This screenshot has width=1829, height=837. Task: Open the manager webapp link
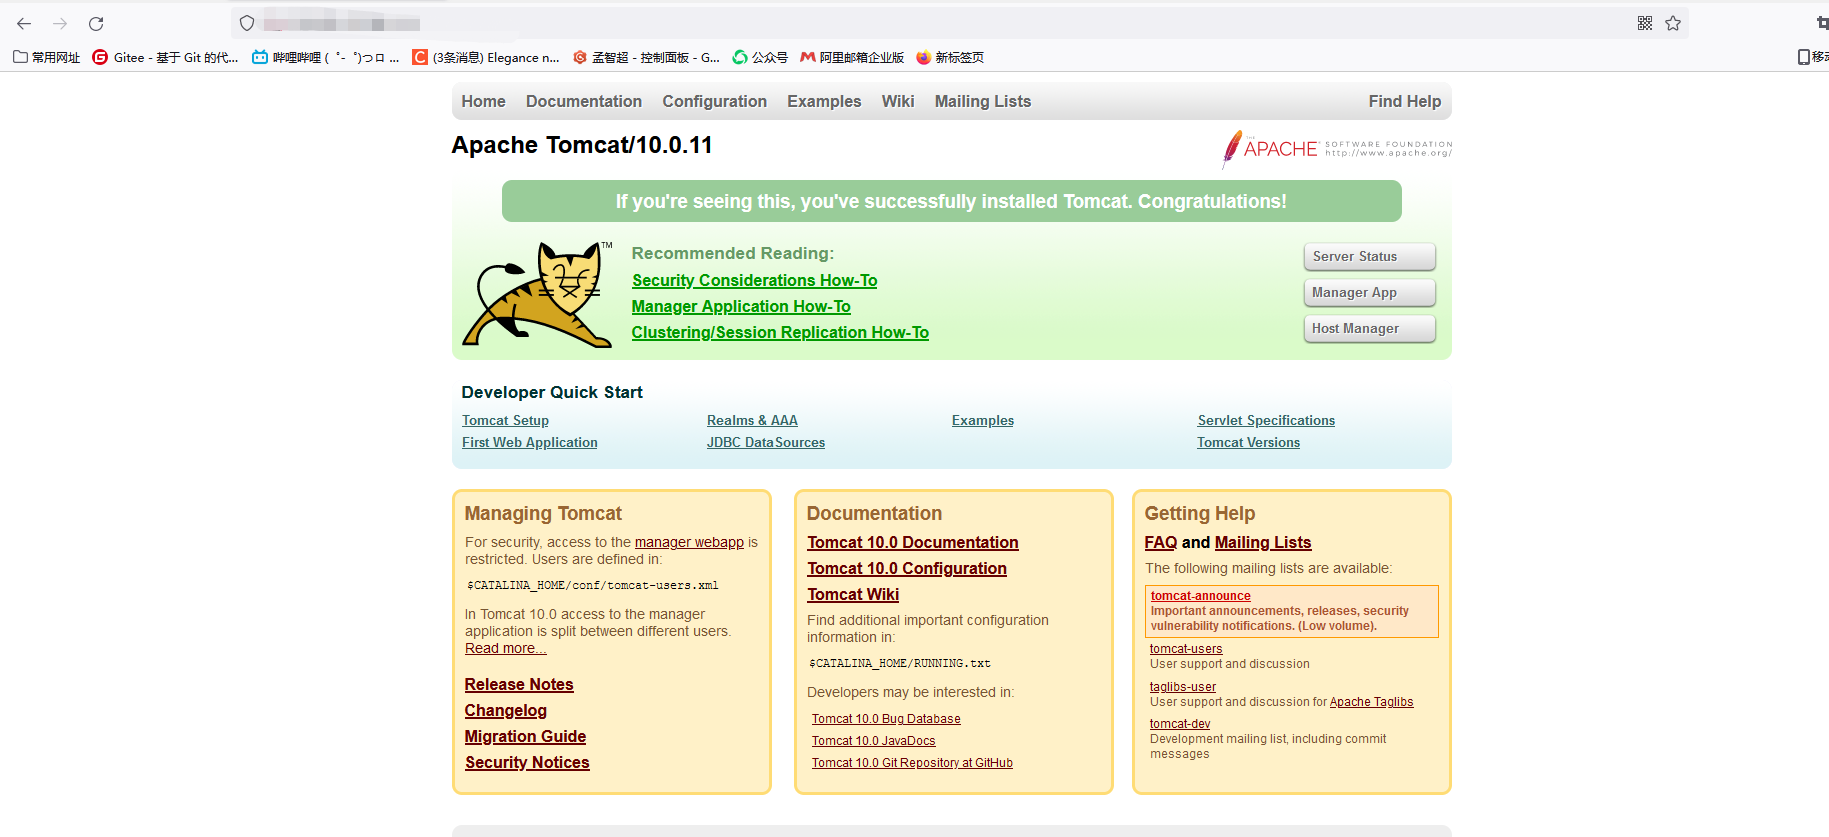(689, 542)
